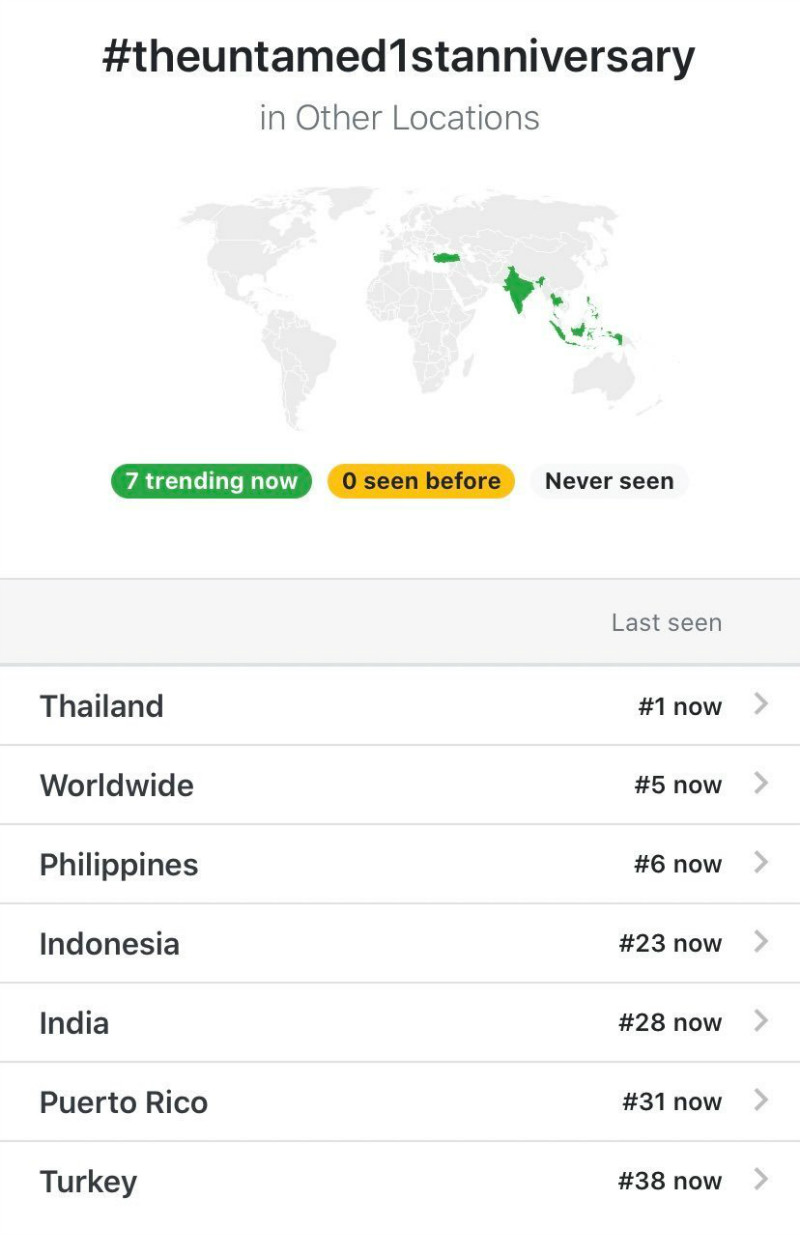Click the Turkey row chevron arrow
Viewport: 800px width, 1235px height.
[761, 1180]
